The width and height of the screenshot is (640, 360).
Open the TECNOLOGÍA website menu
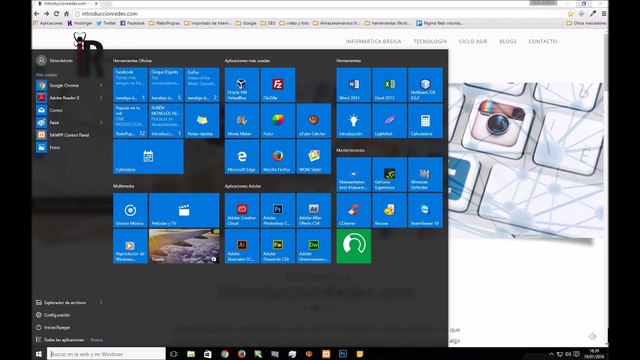coord(430,41)
